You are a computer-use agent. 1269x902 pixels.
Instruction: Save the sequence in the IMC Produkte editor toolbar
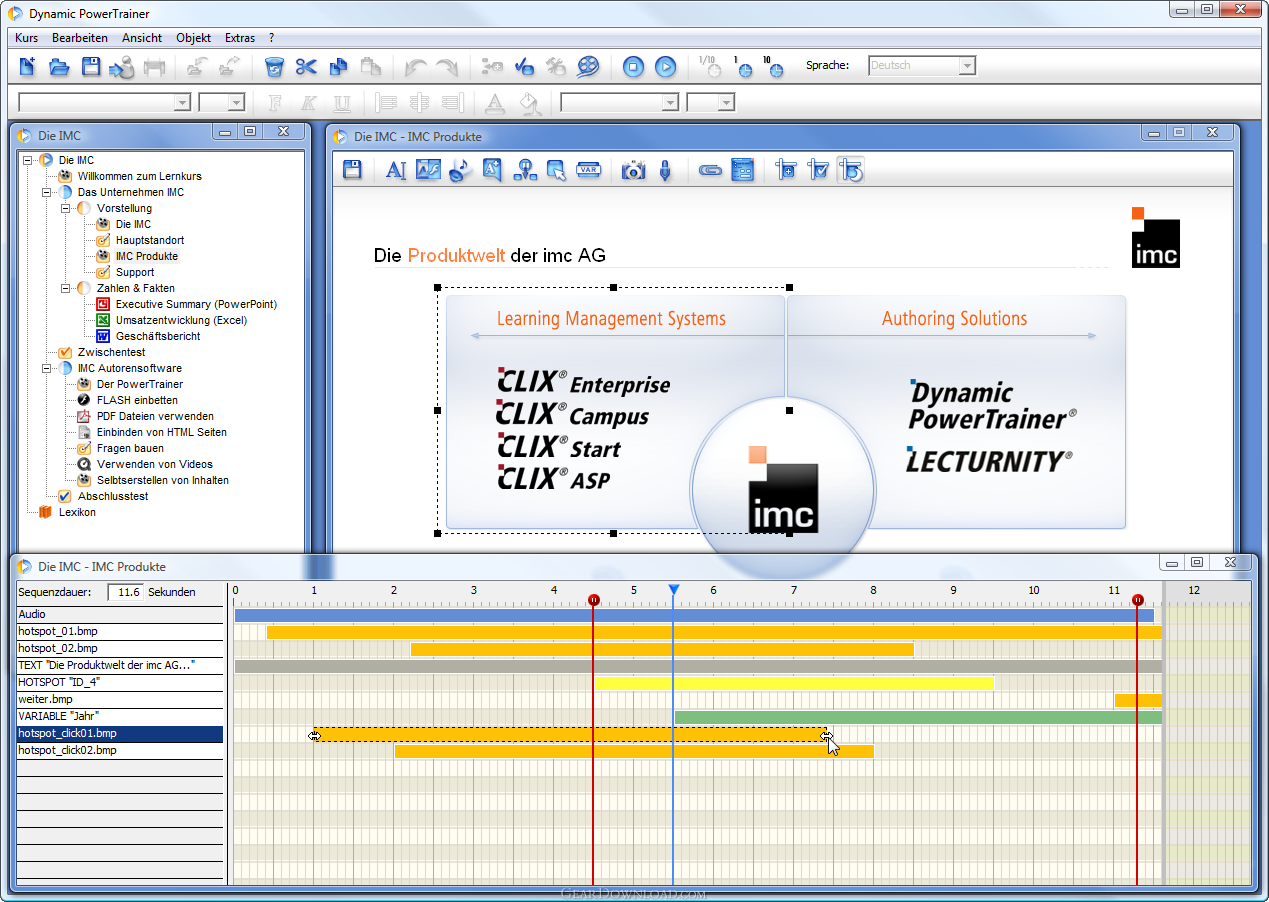point(352,170)
